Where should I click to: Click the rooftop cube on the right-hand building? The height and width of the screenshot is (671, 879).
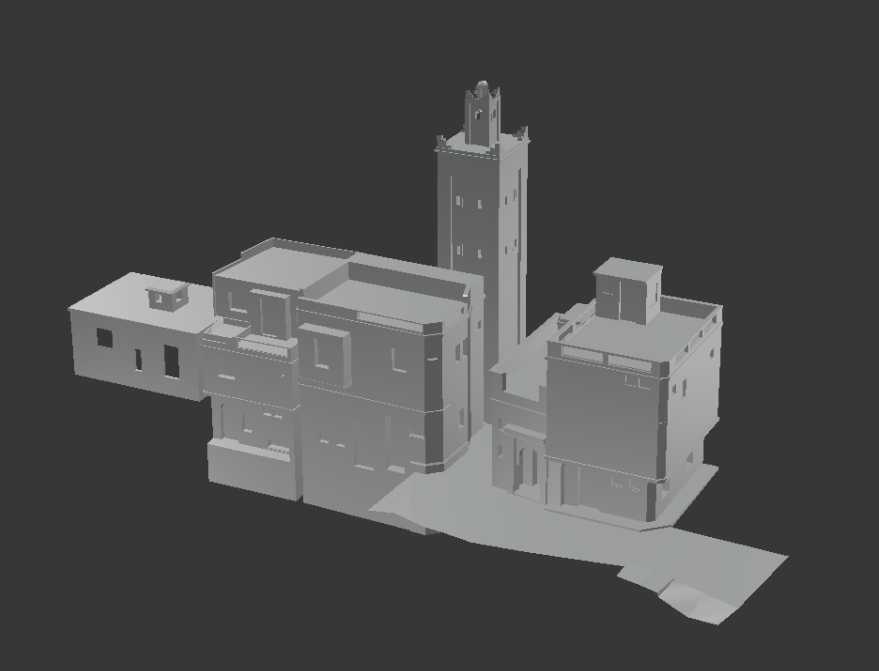pyautogui.click(x=628, y=290)
